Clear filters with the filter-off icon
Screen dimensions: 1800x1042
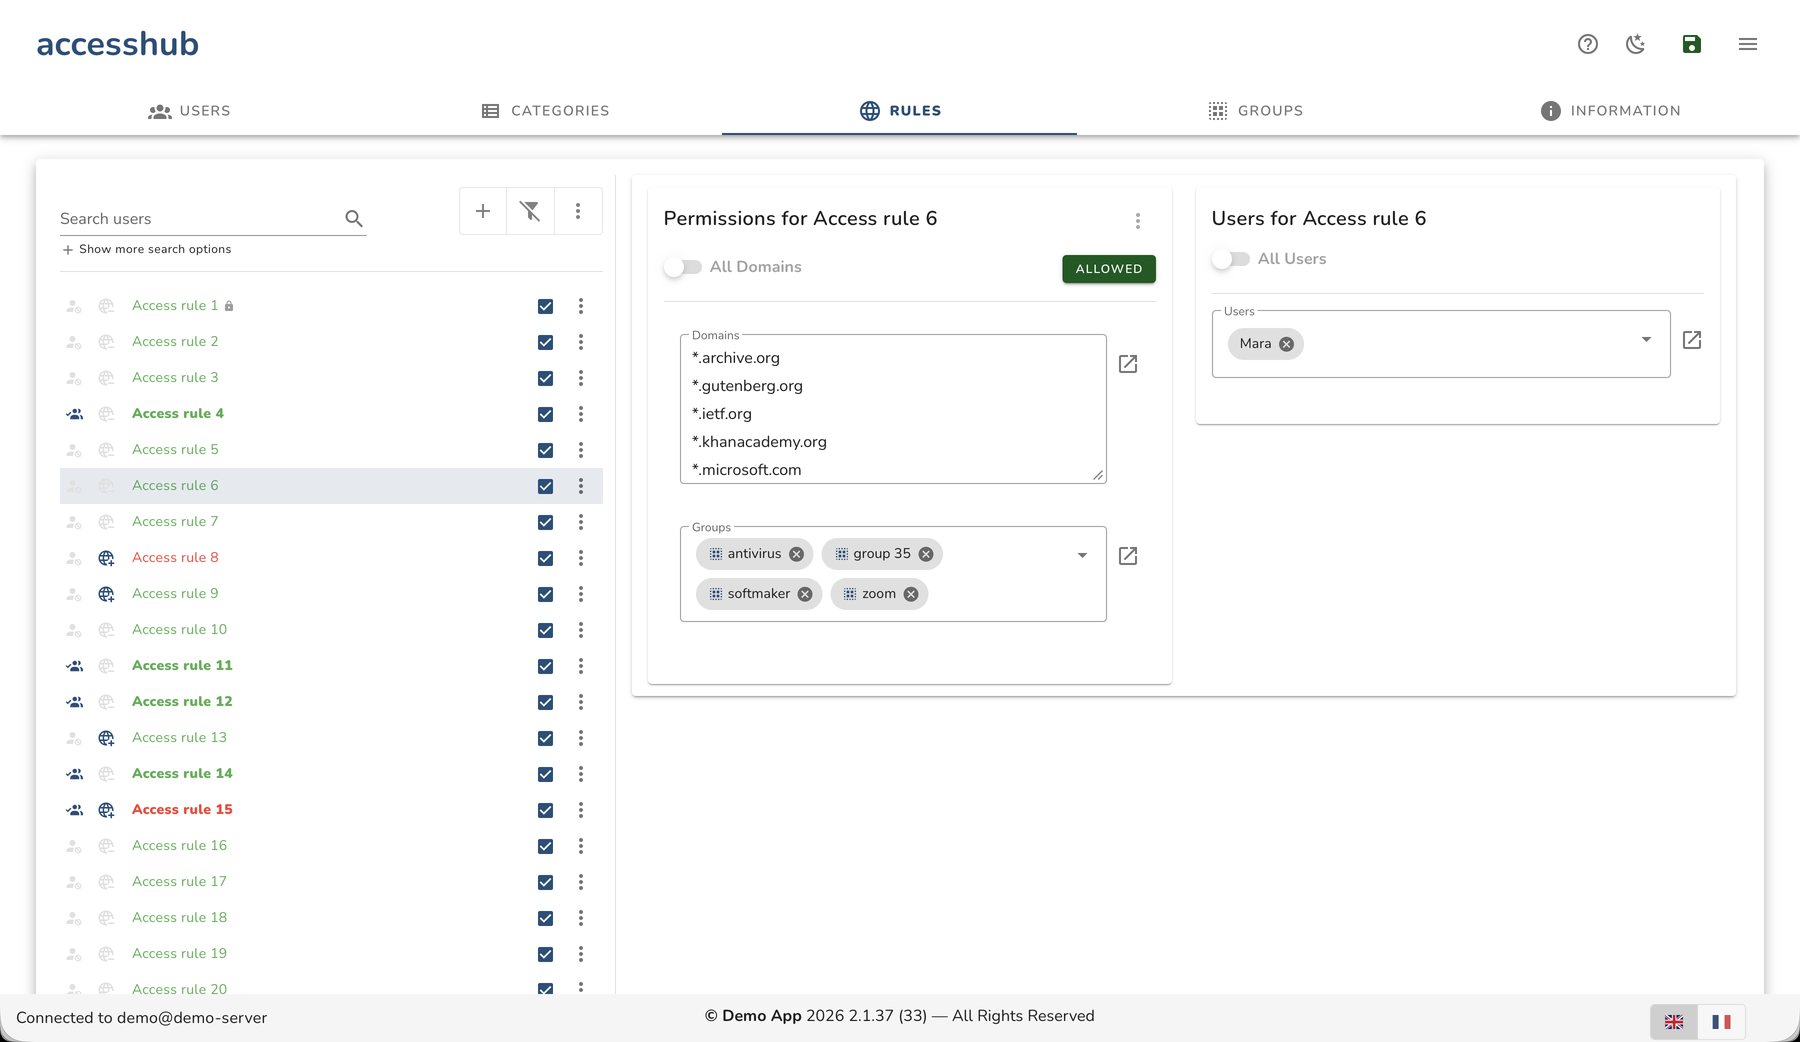[x=530, y=211]
